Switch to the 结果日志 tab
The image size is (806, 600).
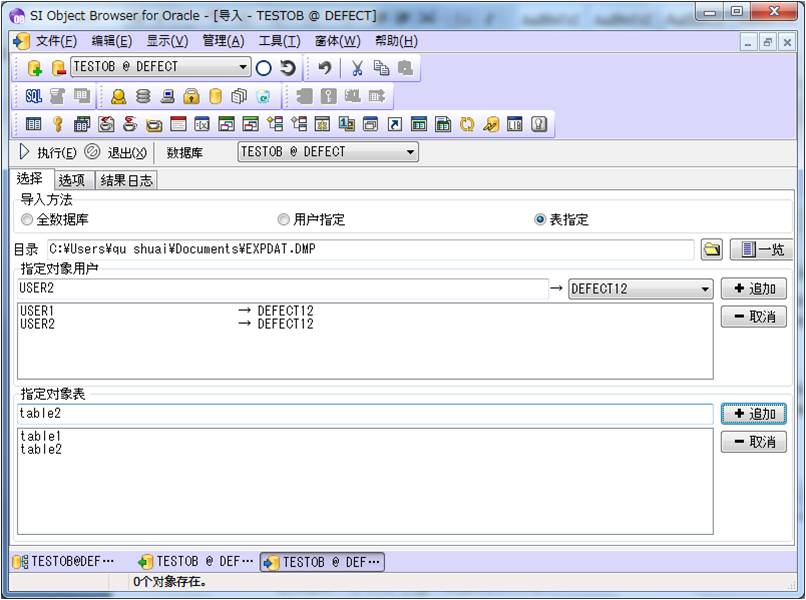point(127,180)
